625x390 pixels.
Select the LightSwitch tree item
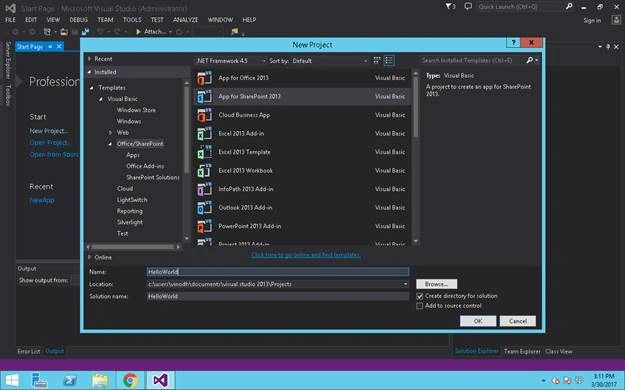coord(132,200)
